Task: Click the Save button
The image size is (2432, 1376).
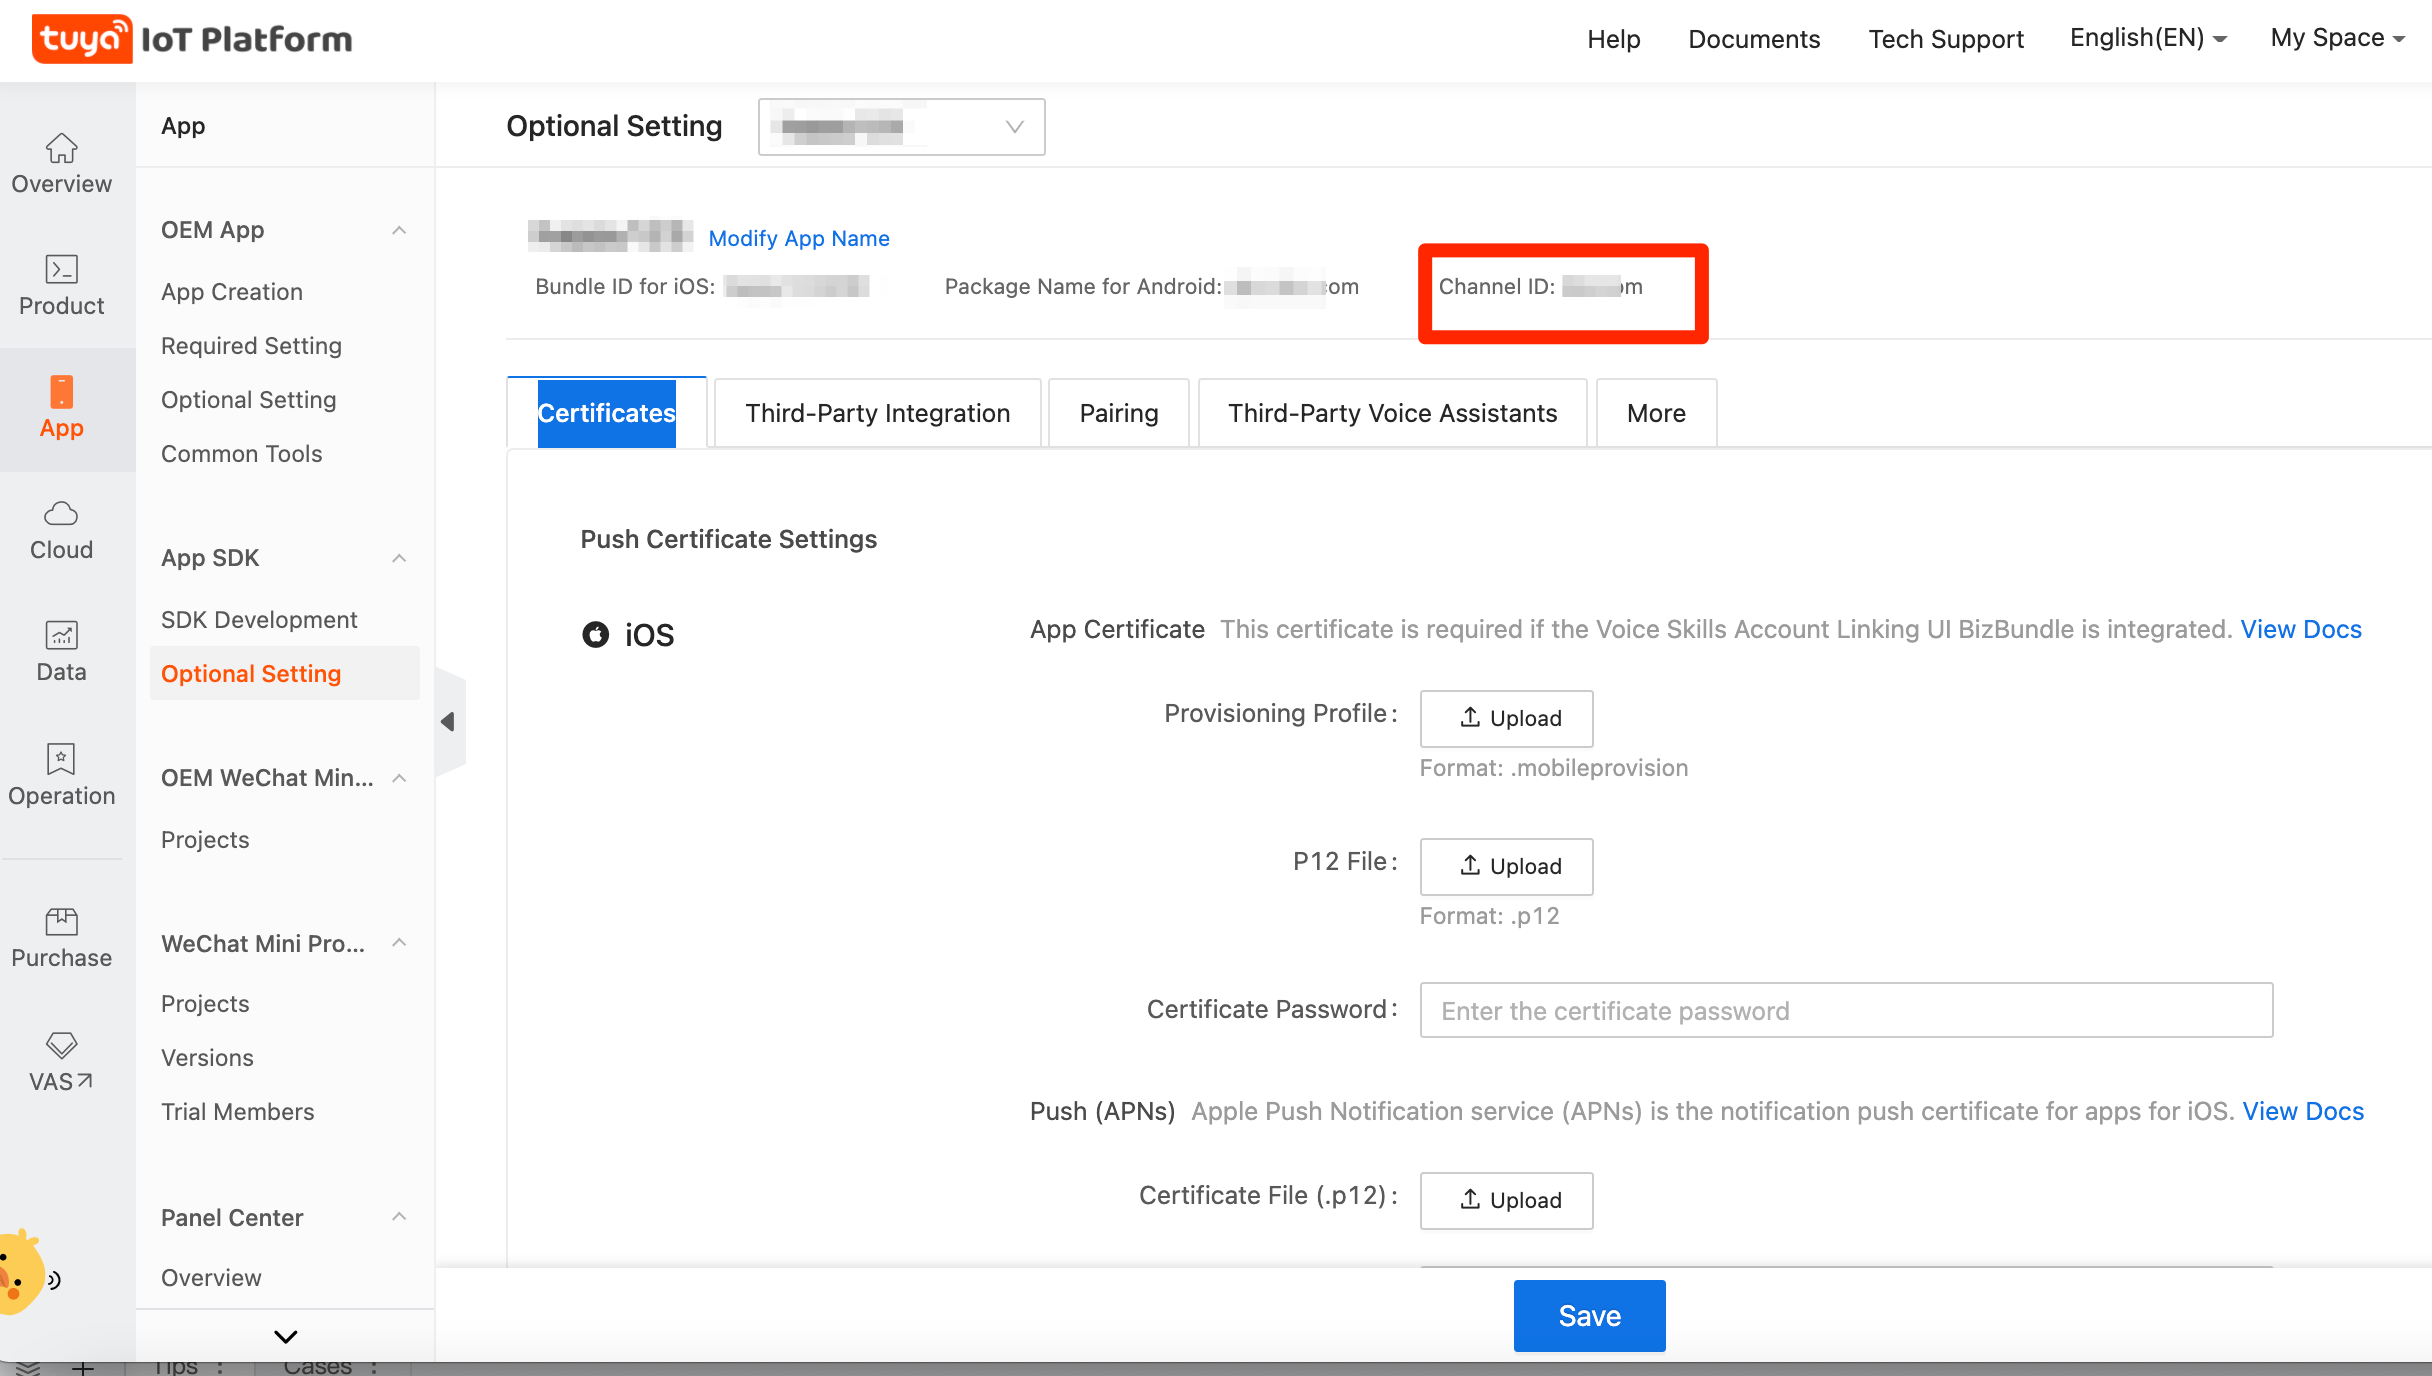Action: (x=1588, y=1315)
